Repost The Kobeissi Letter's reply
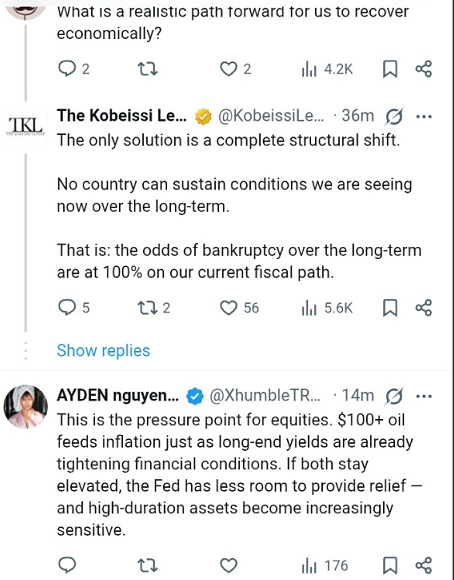Image resolution: width=454 pixels, height=580 pixels. tap(154, 308)
